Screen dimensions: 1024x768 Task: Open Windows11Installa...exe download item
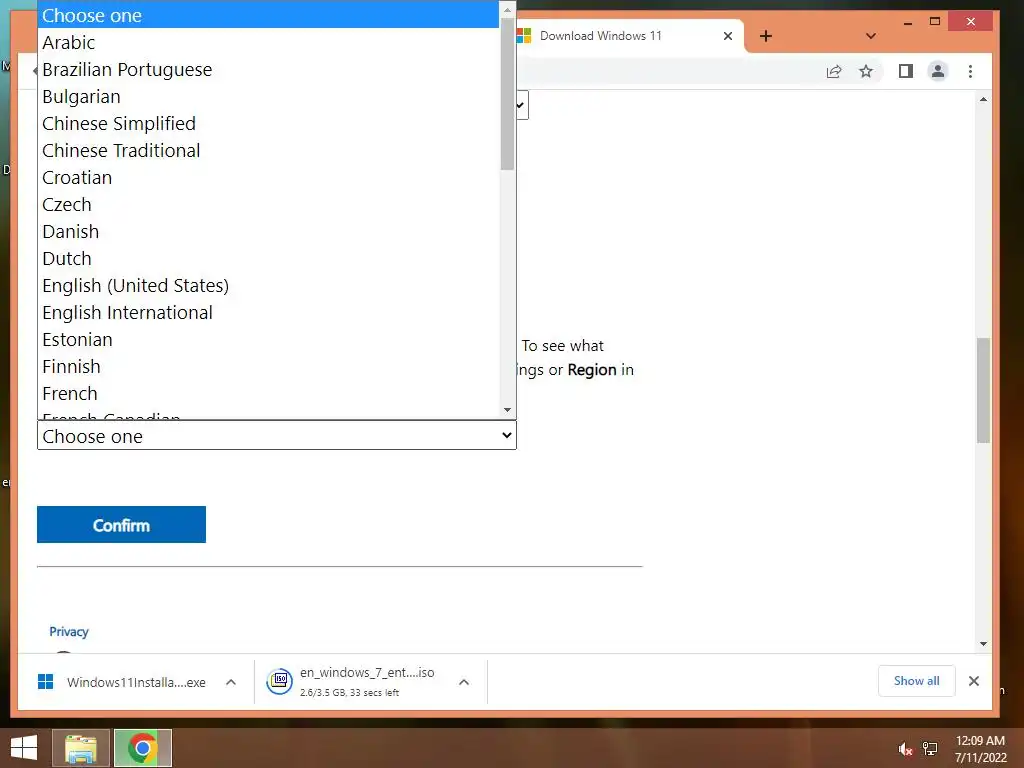(122, 682)
